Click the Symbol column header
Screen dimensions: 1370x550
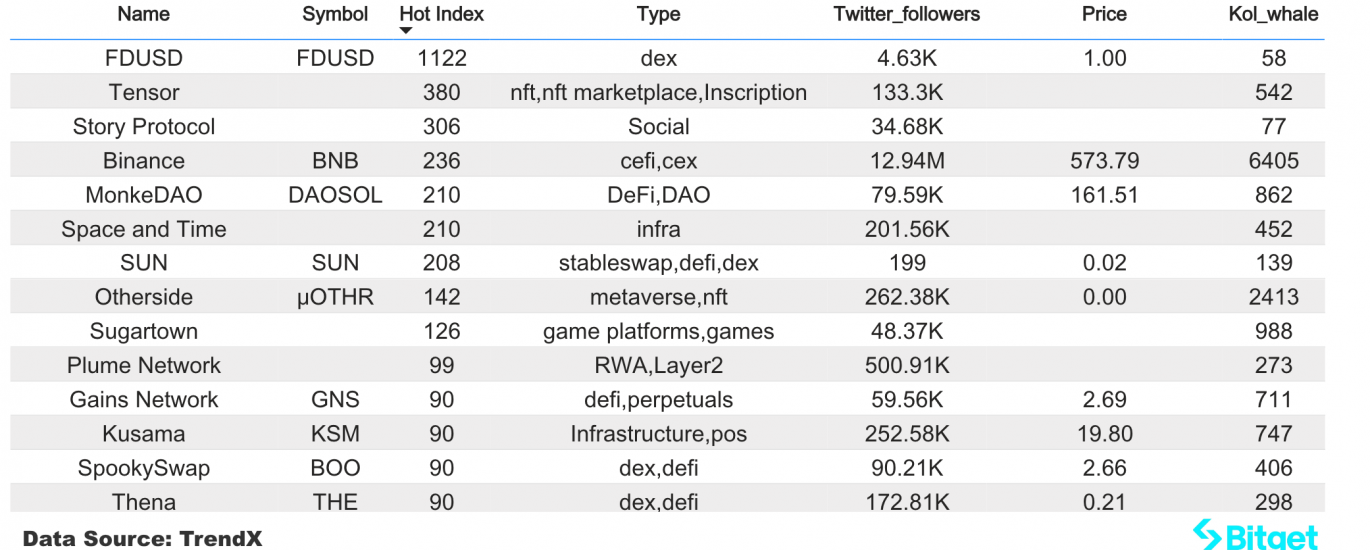click(336, 14)
